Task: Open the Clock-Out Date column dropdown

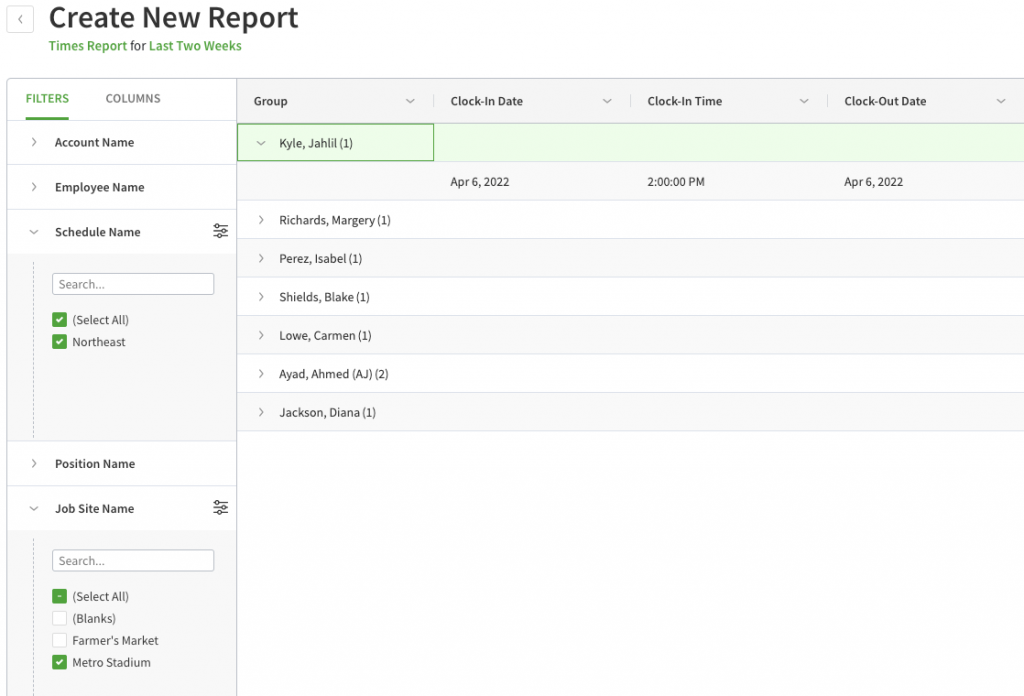Action: [1002, 101]
